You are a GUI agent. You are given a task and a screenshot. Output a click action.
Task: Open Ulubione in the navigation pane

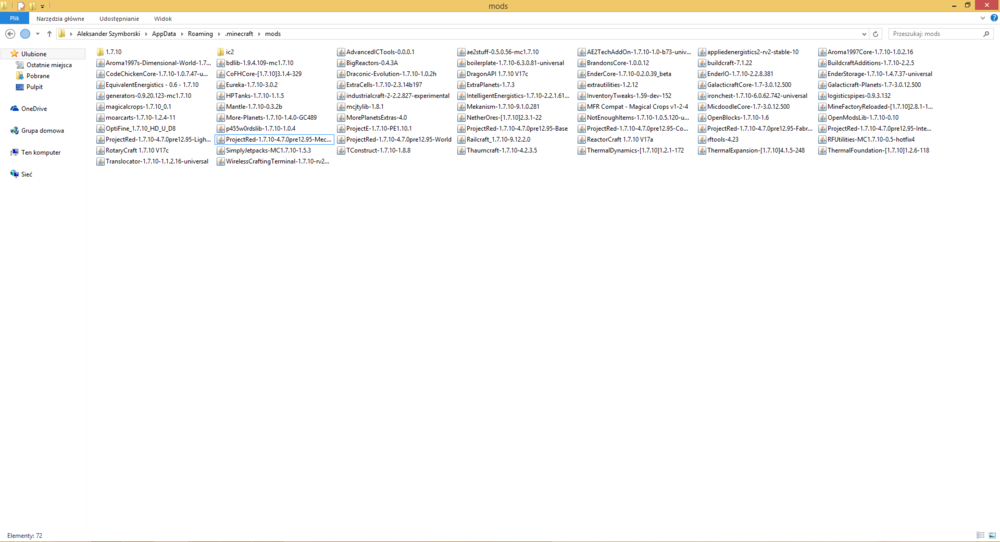click(x=34, y=54)
